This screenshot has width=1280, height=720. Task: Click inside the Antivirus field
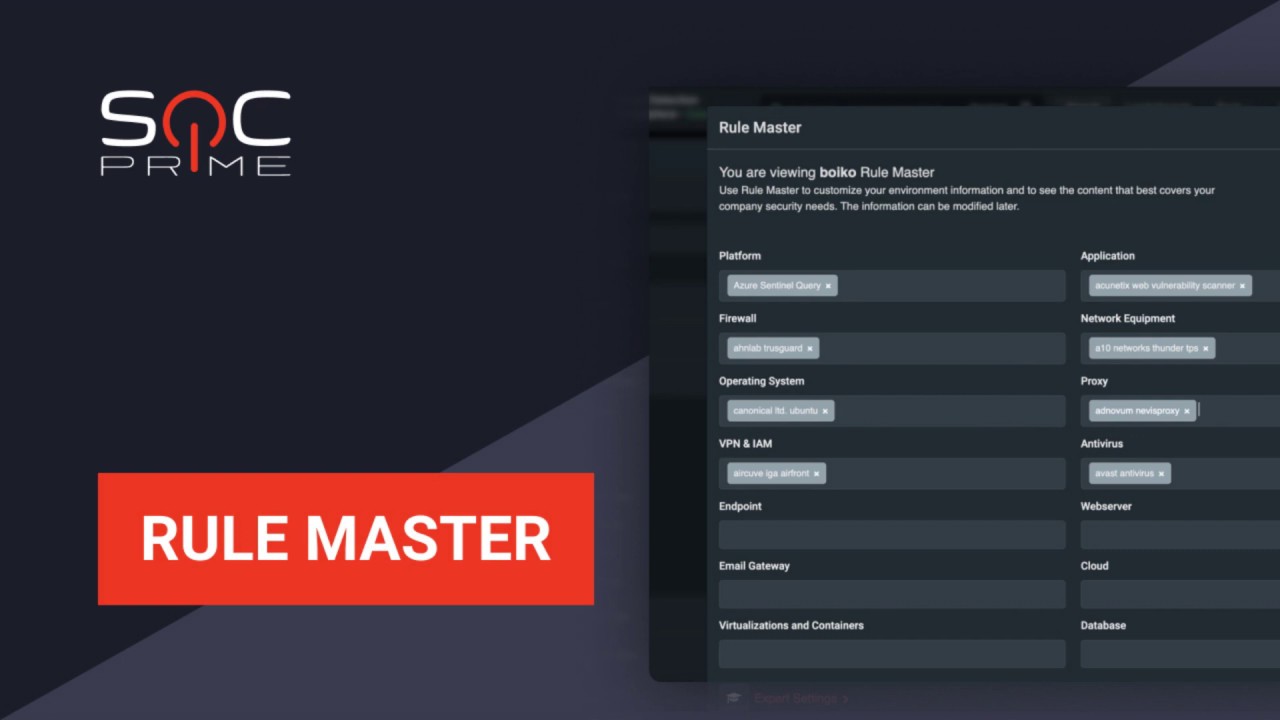point(1180,474)
